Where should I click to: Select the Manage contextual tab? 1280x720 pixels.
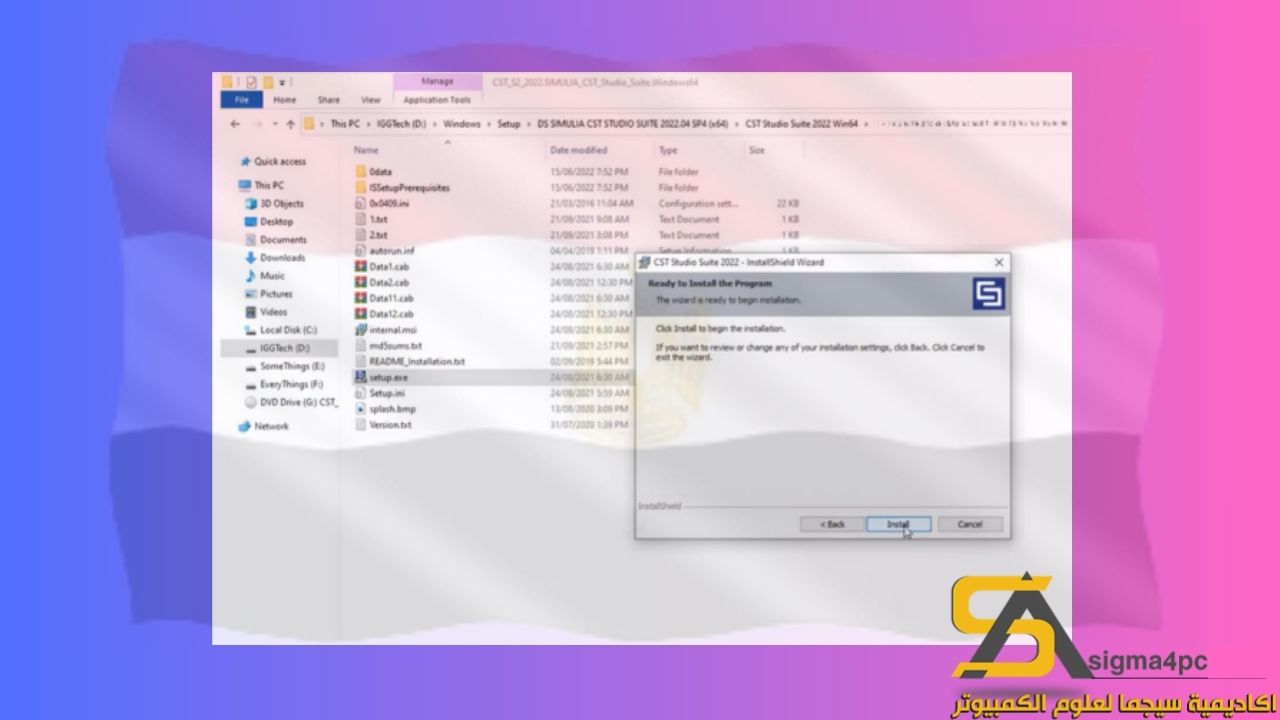click(437, 81)
